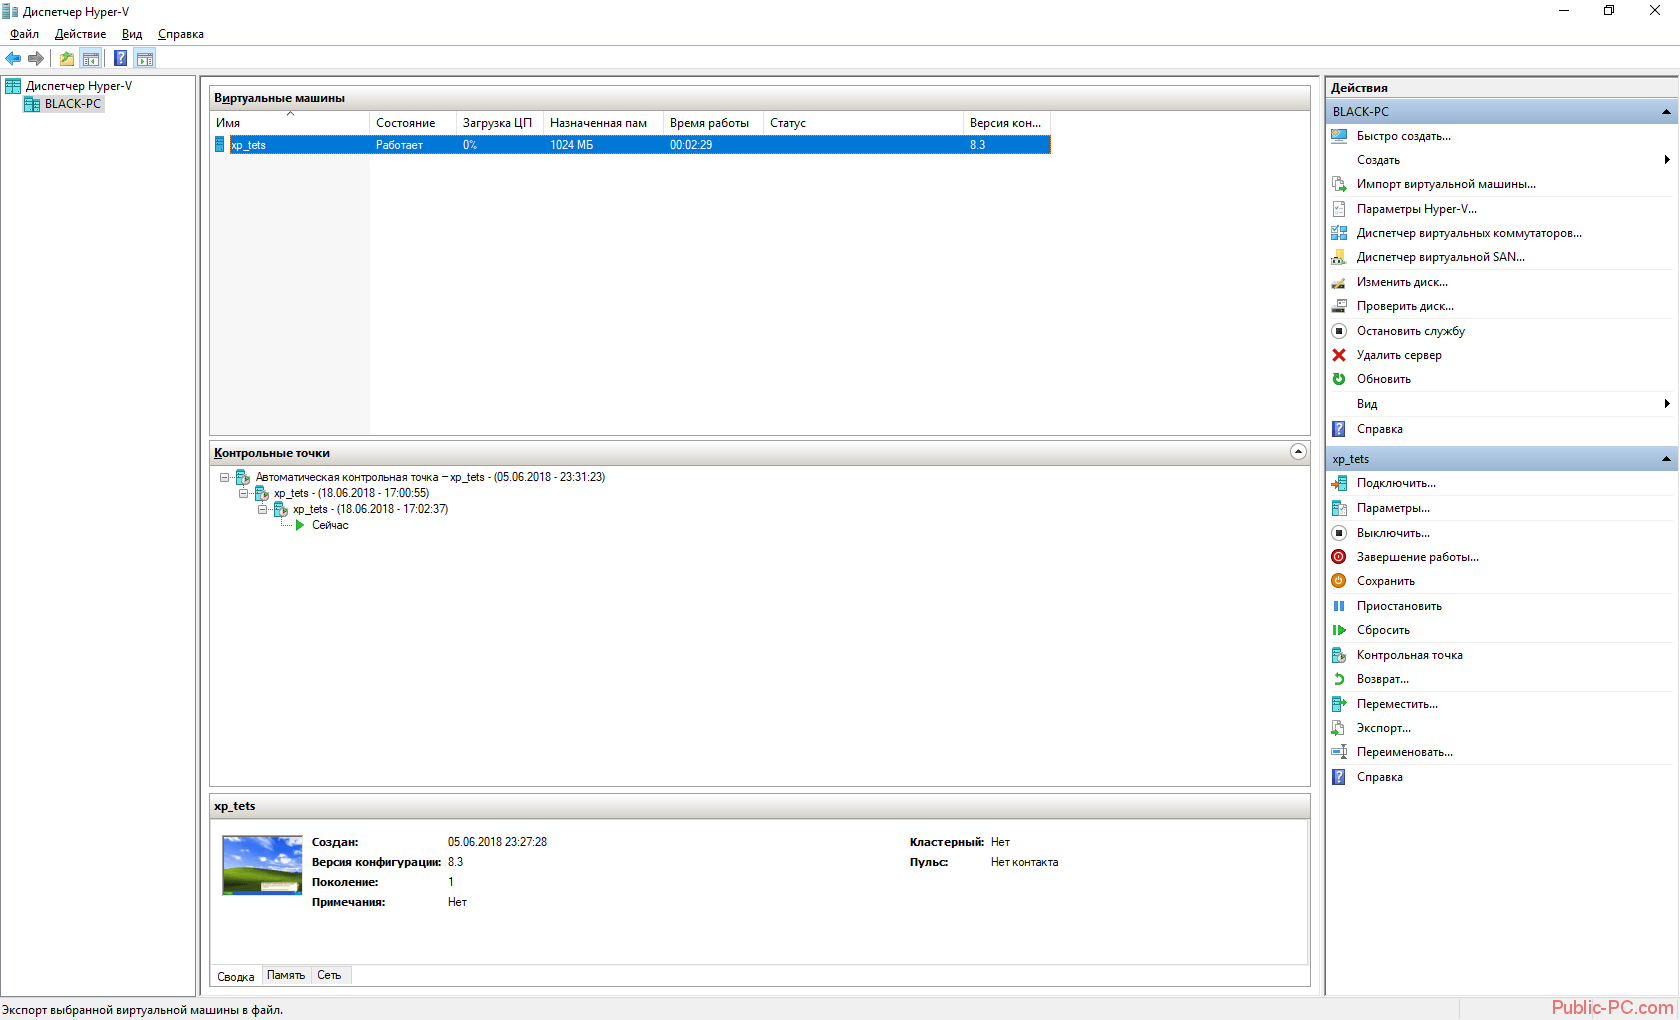Click the Переместить move icon

[1339, 704]
